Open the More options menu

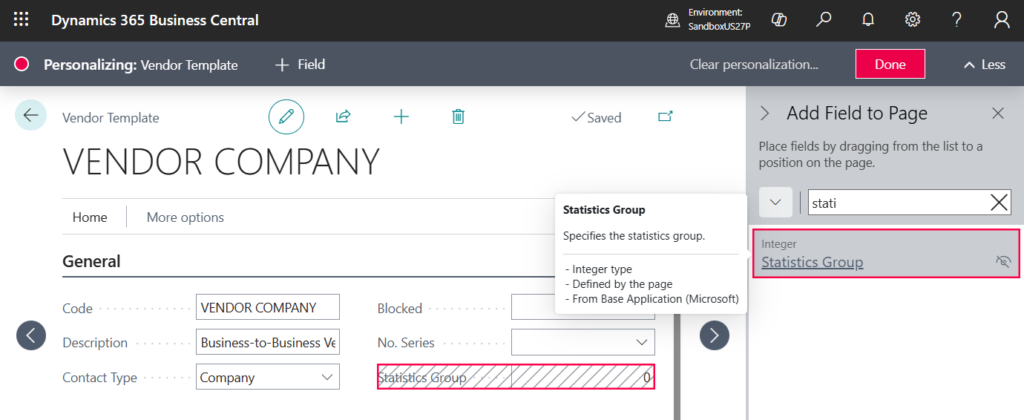point(185,217)
